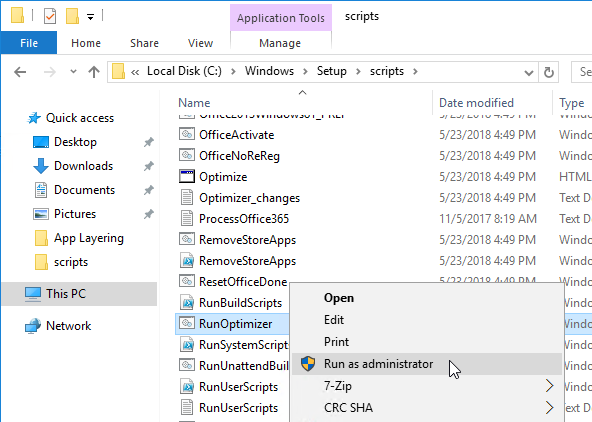Click the Properties checkmark icon in title bar
Screen dimensions: 592x422
(50, 16)
